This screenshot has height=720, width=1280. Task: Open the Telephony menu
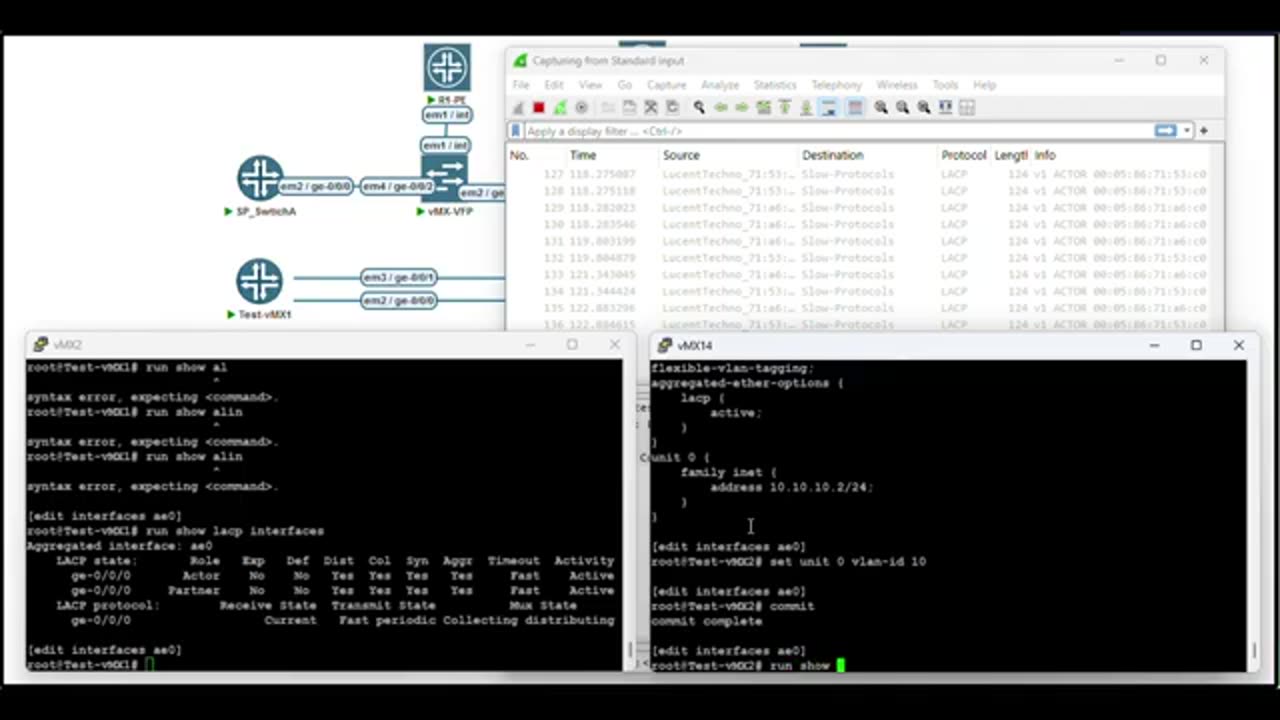pos(836,85)
